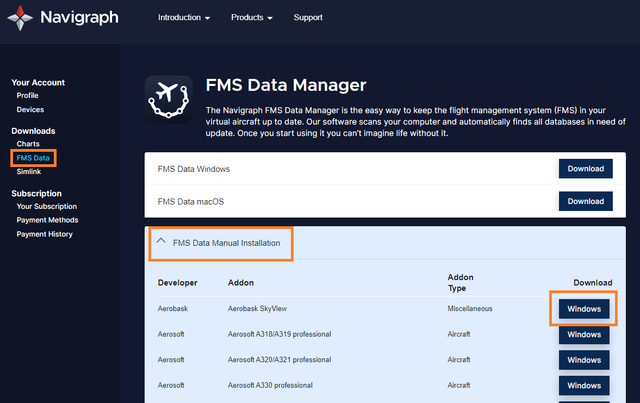Viewport: 640px width, 403px height.
Task: Click the 'Aerobask' developer cell
Action: (173, 309)
